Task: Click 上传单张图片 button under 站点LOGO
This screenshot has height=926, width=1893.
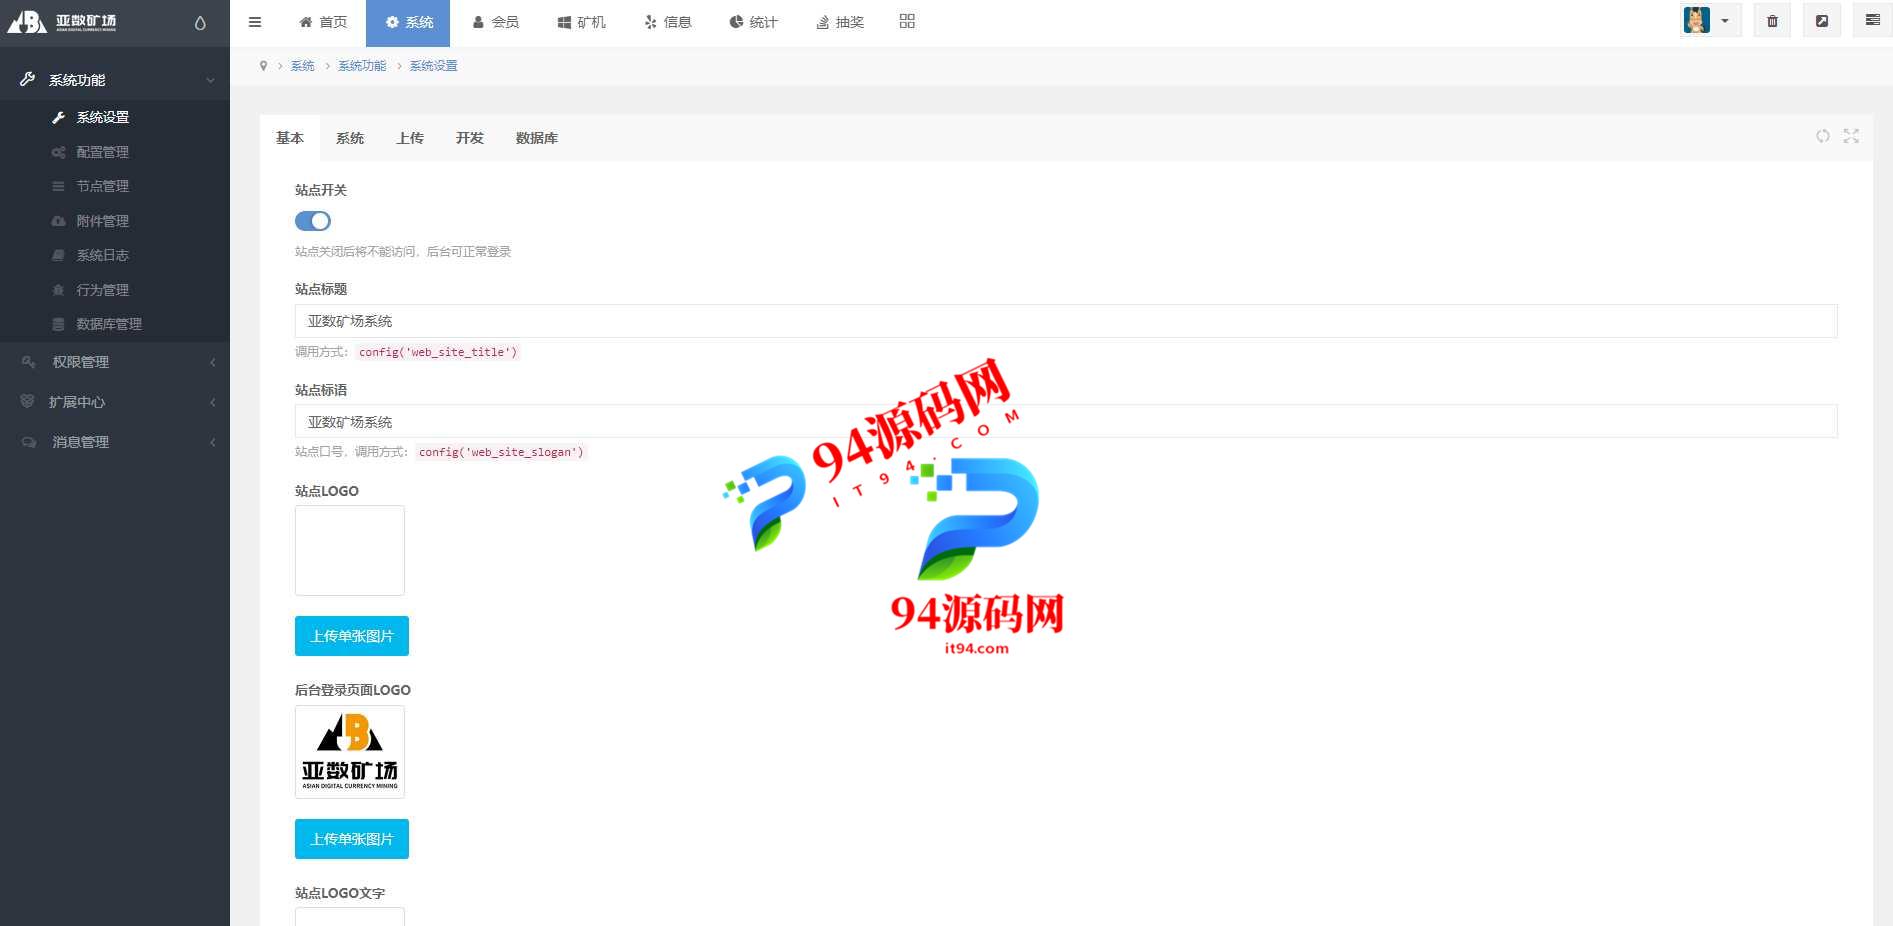Action: pyautogui.click(x=352, y=636)
